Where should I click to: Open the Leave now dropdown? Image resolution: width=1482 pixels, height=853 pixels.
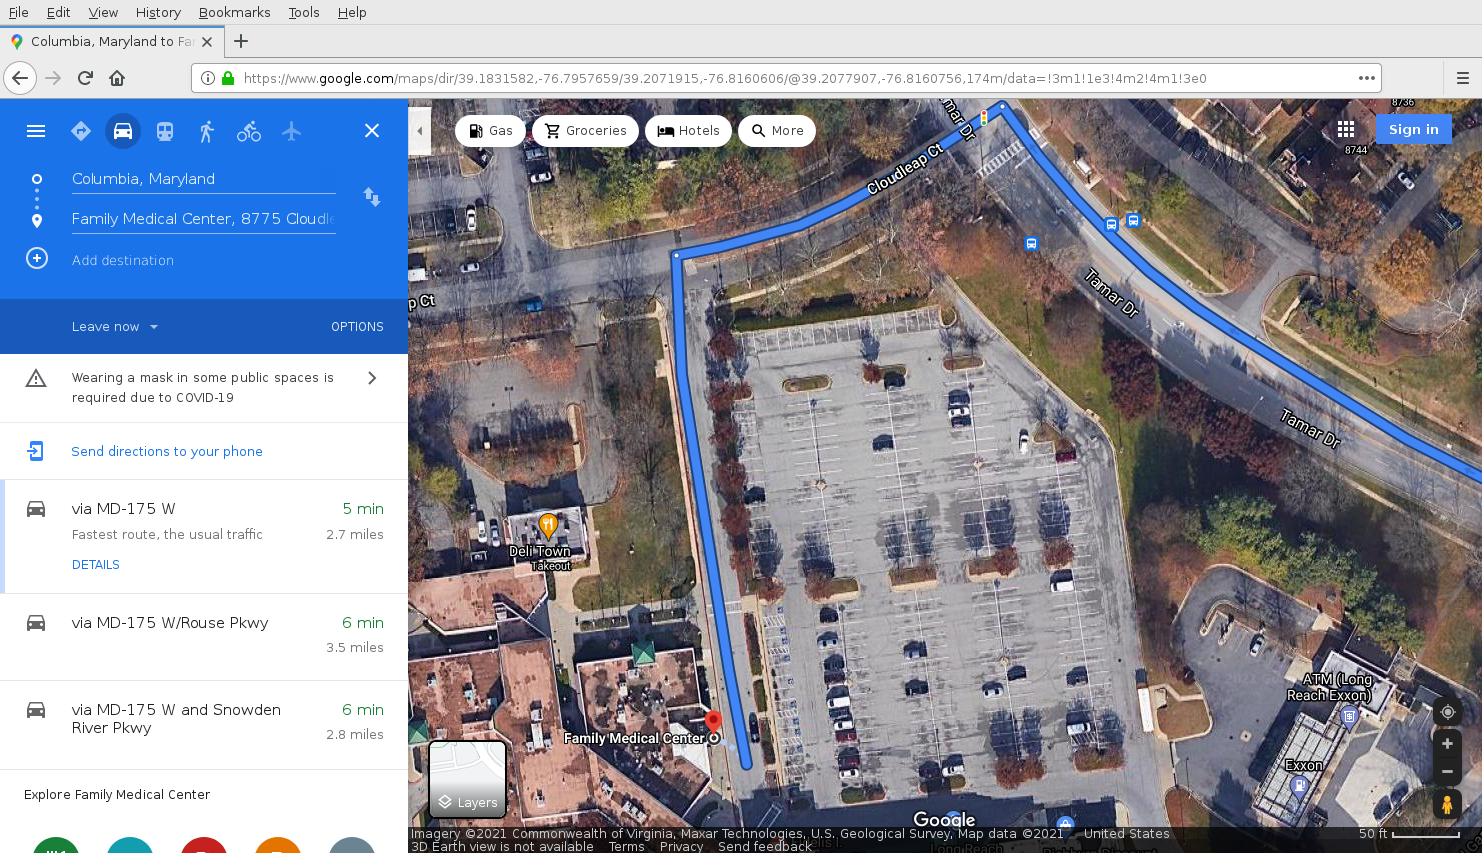pos(114,327)
